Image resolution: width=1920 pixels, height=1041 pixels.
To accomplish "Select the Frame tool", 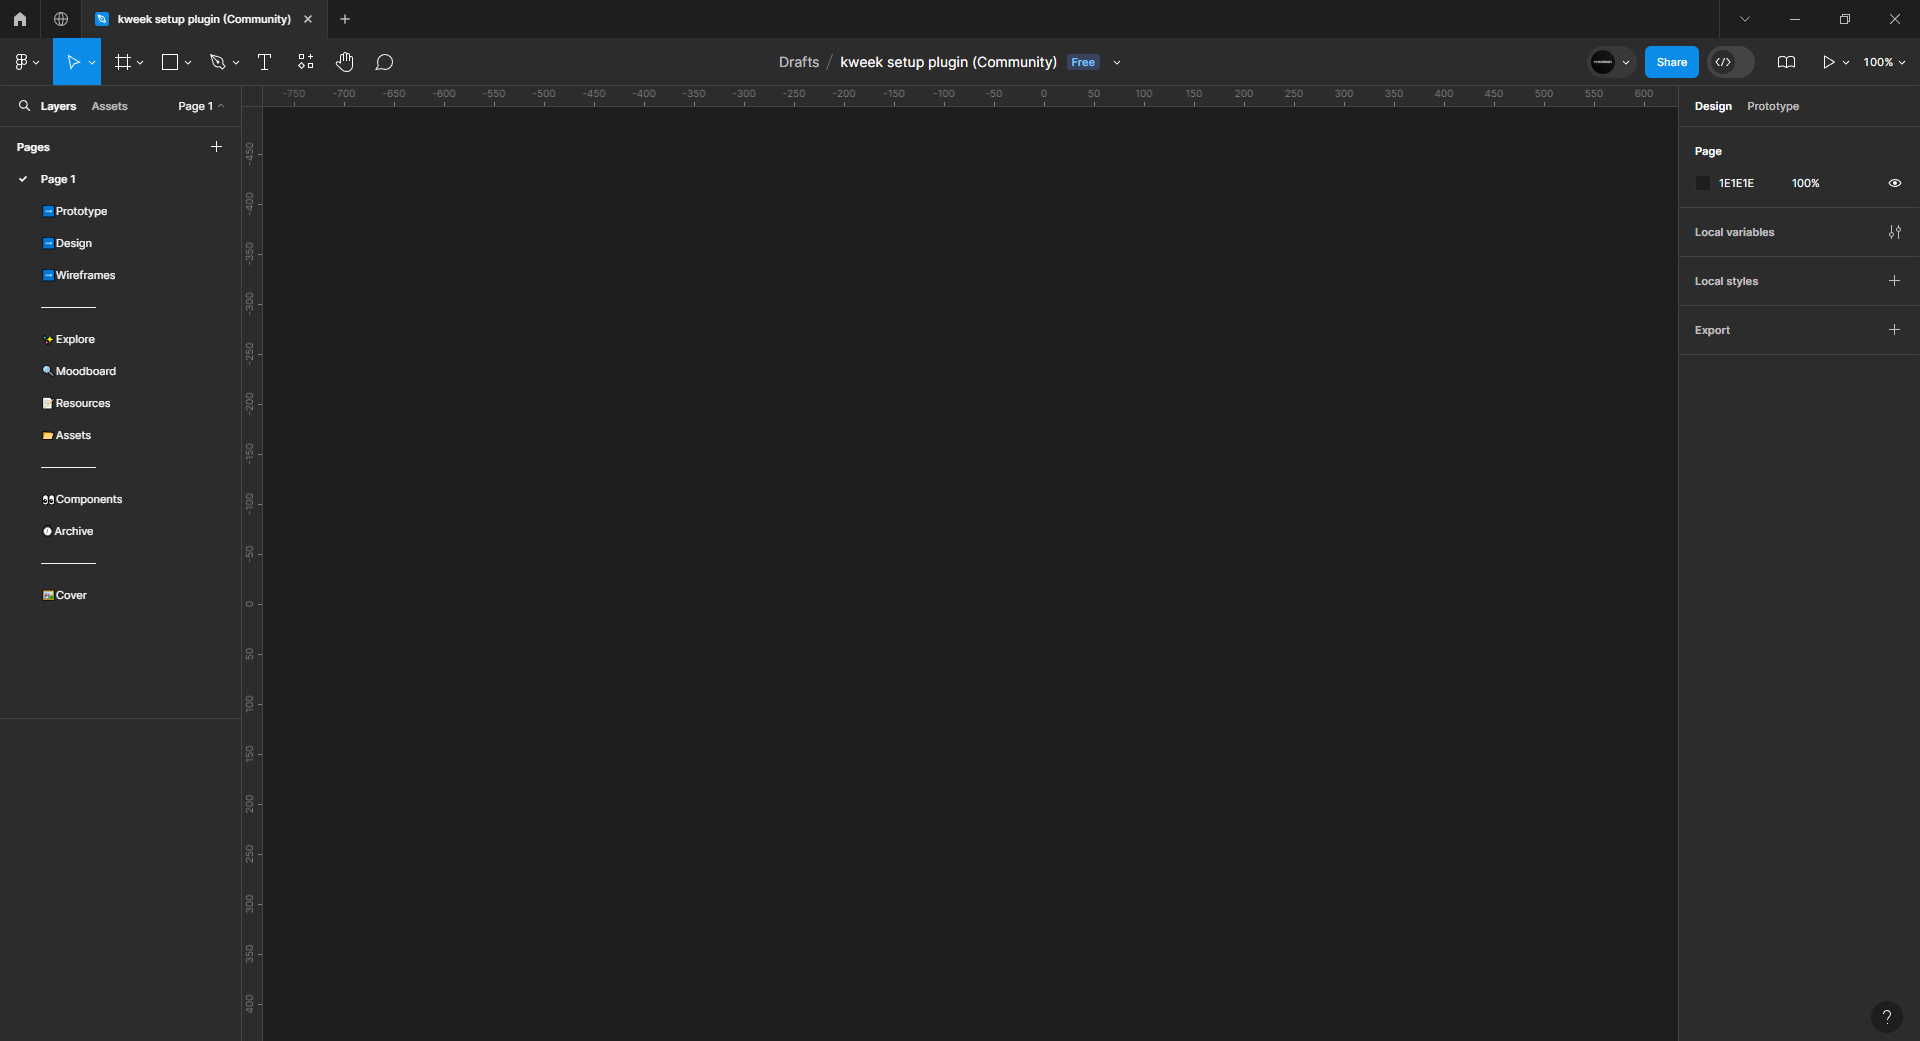I will tap(123, 62).
